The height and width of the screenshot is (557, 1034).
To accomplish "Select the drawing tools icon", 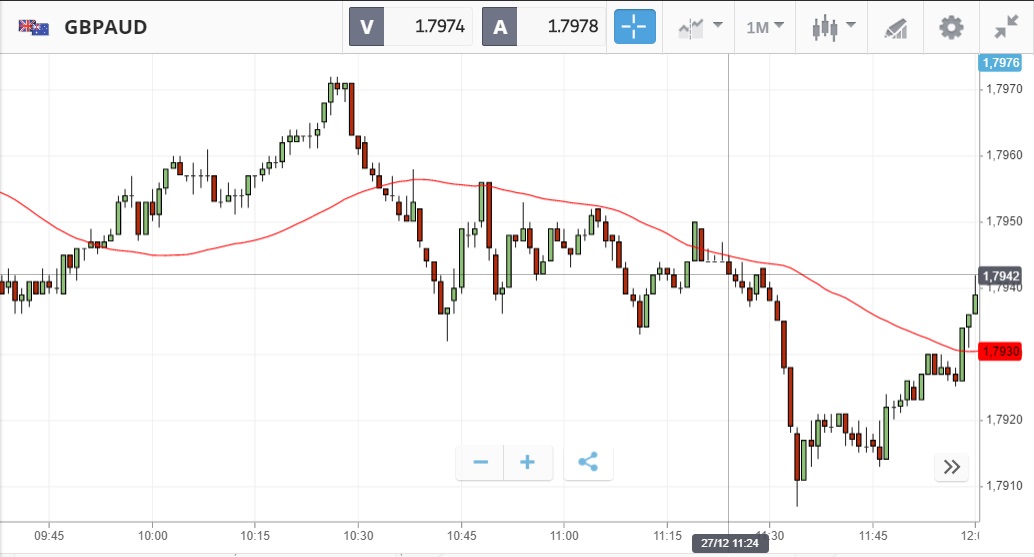I will click(x=895, y=27).
